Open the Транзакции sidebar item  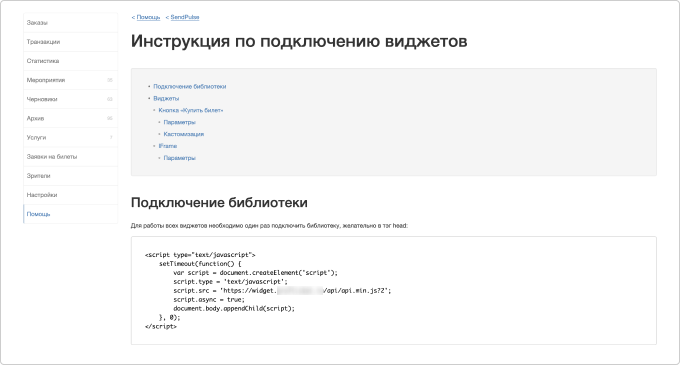[x=70, y=42]
